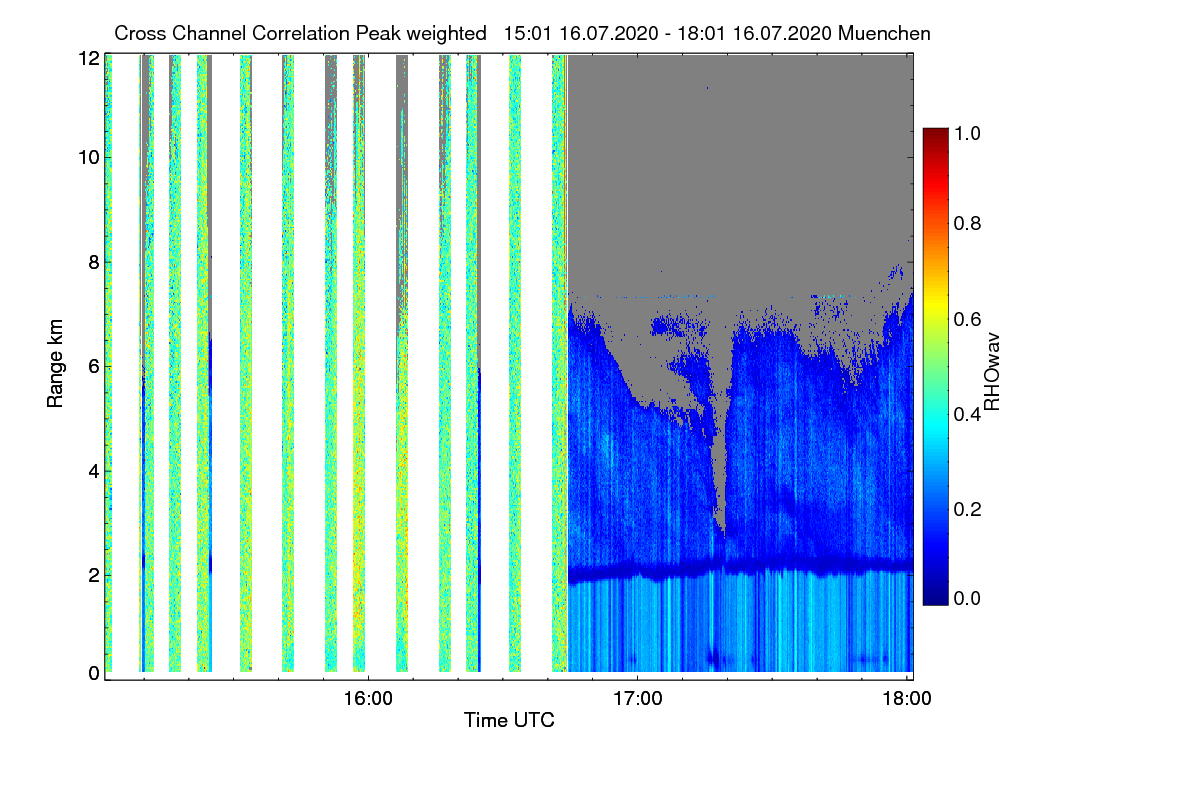This screenshot has height=800, width=1200.
Task: Click the 'Time UTC' x-axis label
Action: [x=509, y=720]
